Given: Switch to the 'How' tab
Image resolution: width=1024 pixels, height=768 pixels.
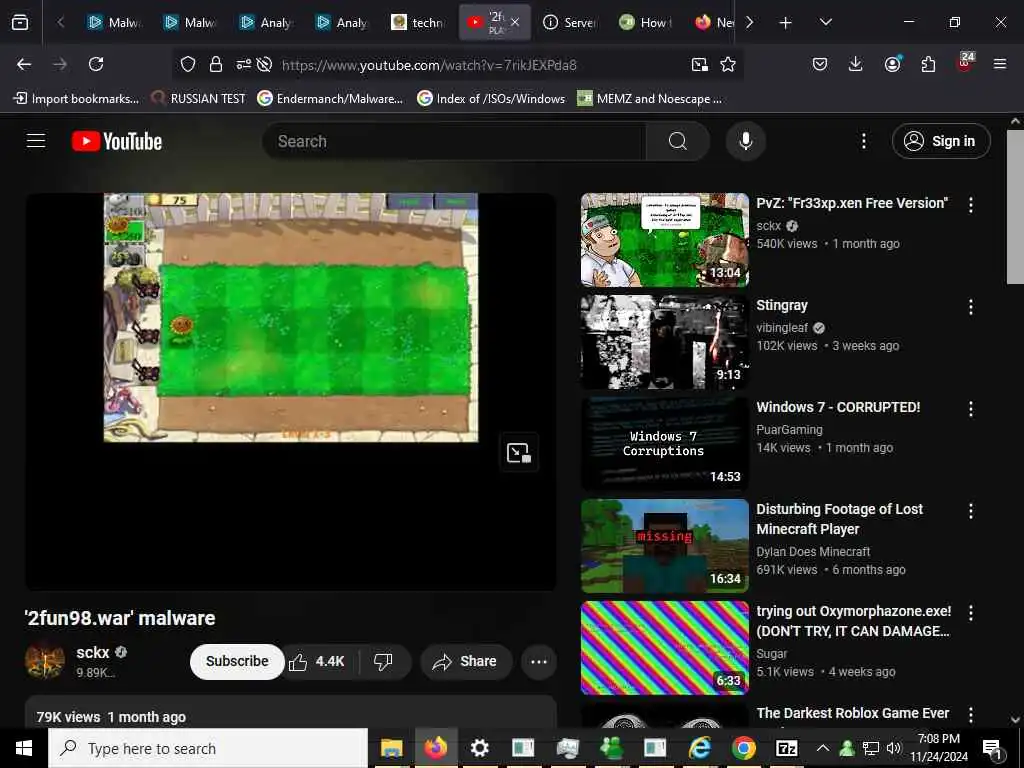Looking at the screenshot, I should point(645,22).
